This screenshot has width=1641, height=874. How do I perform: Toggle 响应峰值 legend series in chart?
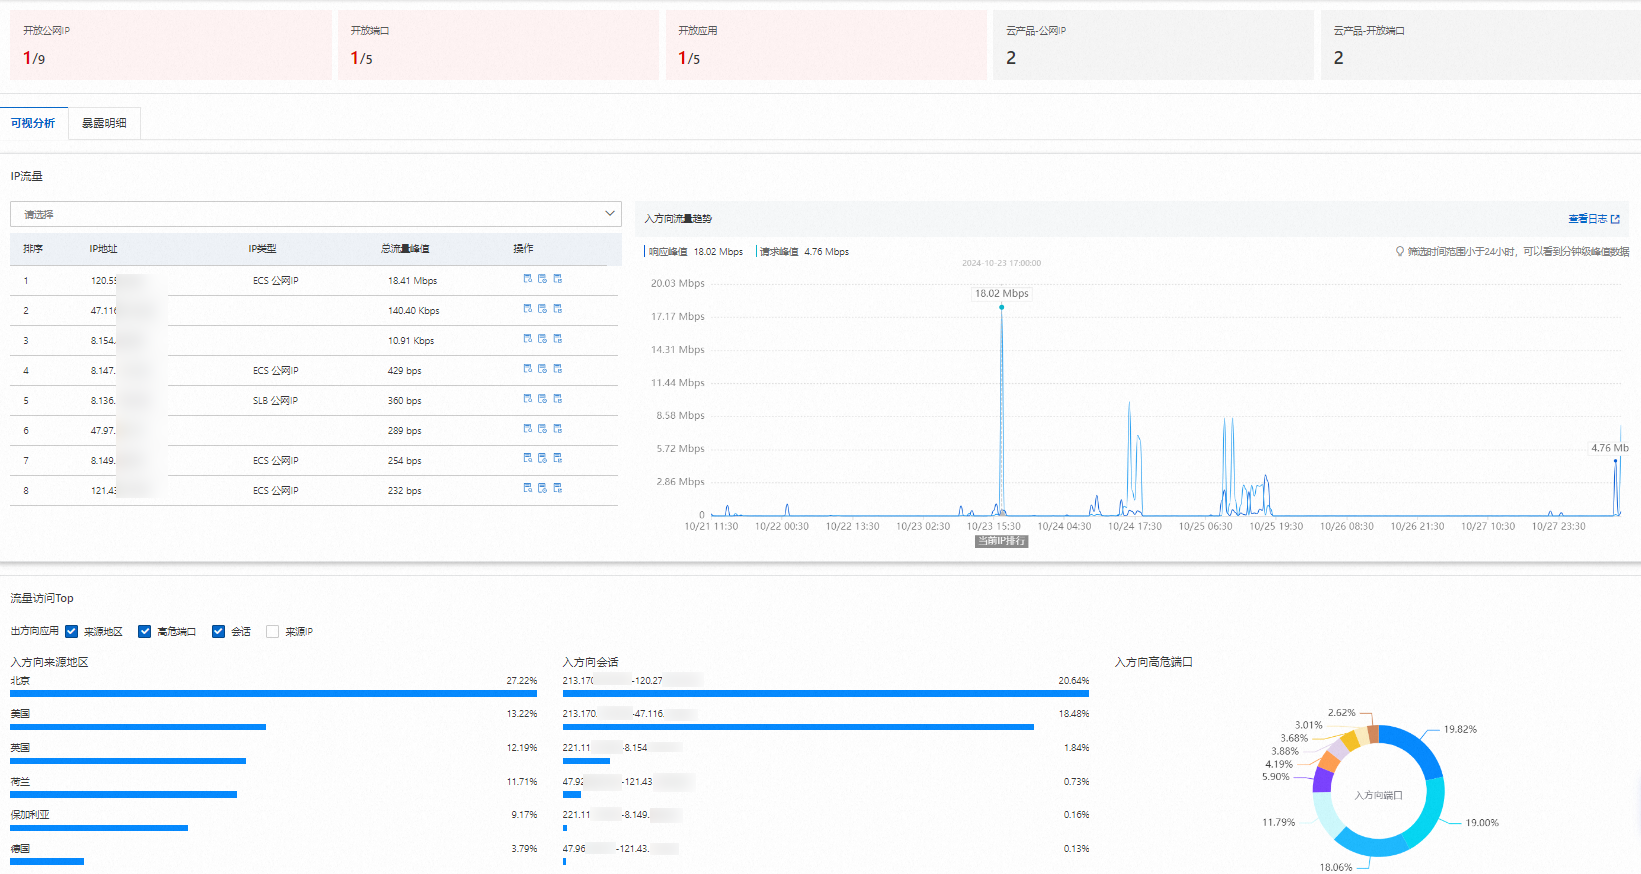click(694, 252)
